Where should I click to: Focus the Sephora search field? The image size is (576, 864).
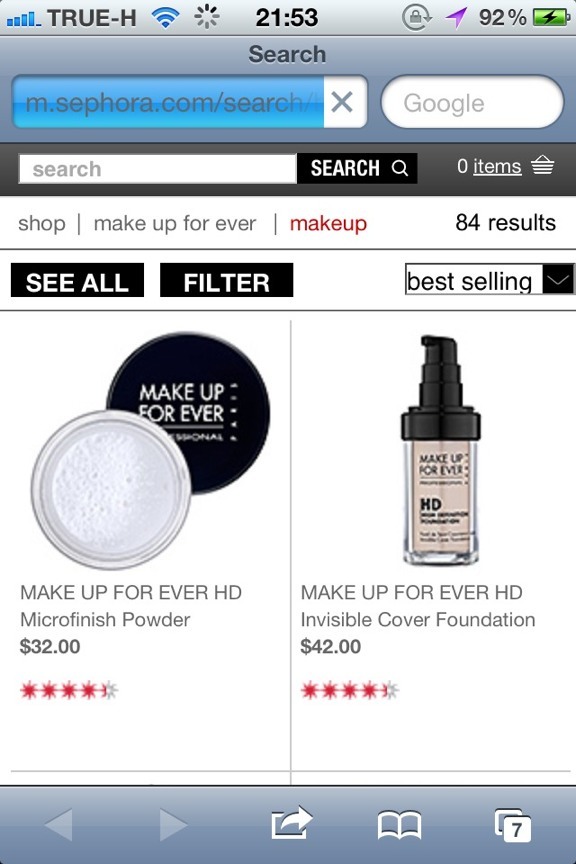pyautogui.click(x=158, y=169)
